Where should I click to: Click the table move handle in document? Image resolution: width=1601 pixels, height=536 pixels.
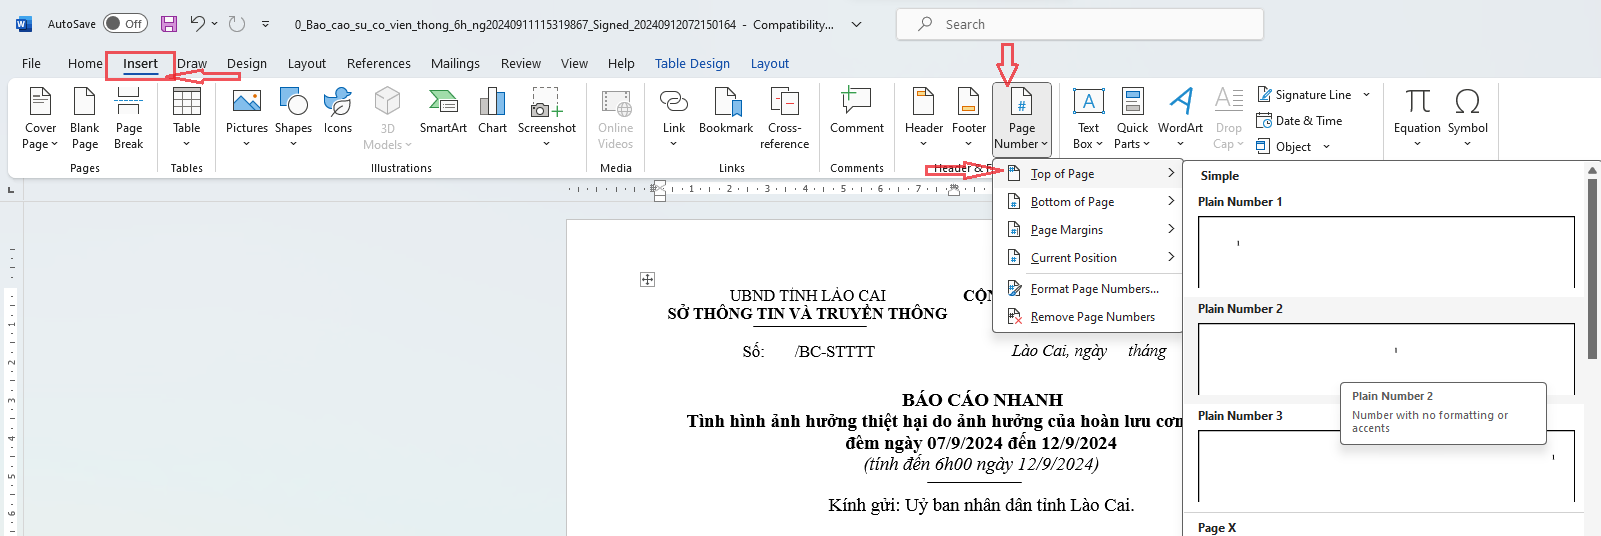coord(647,279)
